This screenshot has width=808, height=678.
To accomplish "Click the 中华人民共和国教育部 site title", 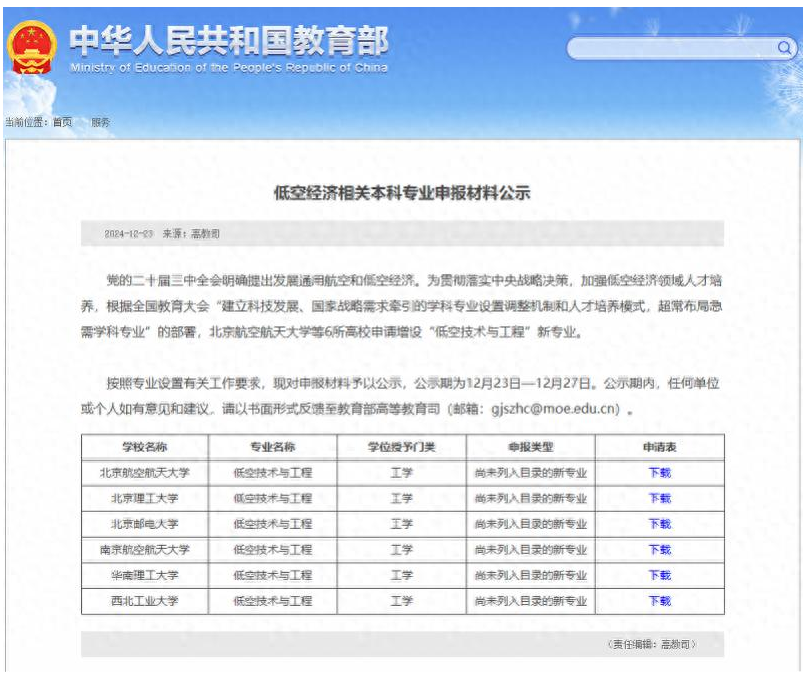I will tap(228, 40).
